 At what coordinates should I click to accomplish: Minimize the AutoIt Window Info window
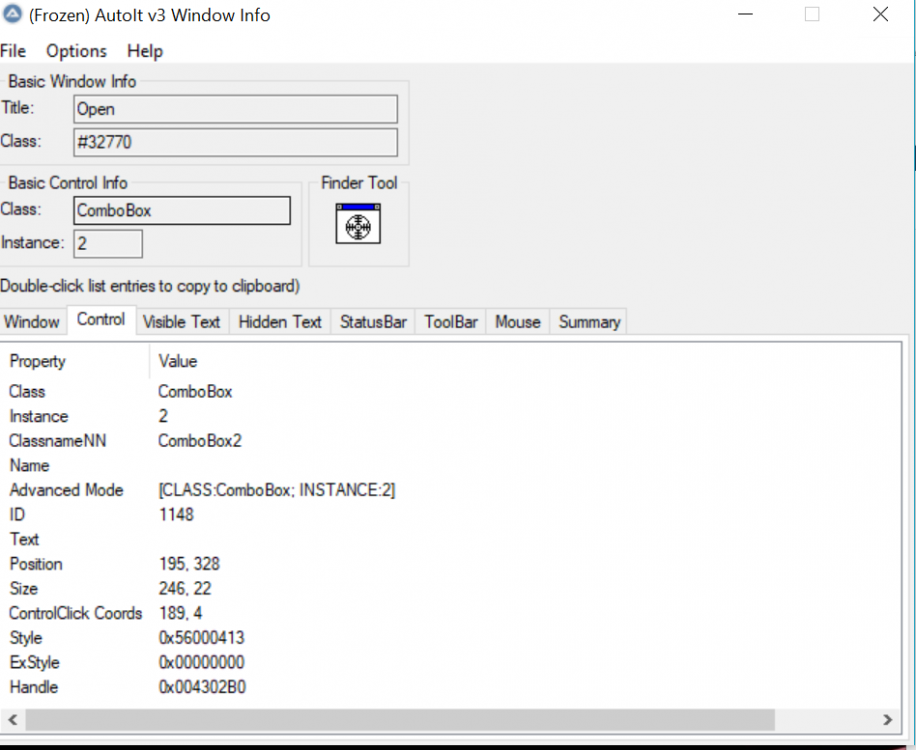tap(745, 14)
